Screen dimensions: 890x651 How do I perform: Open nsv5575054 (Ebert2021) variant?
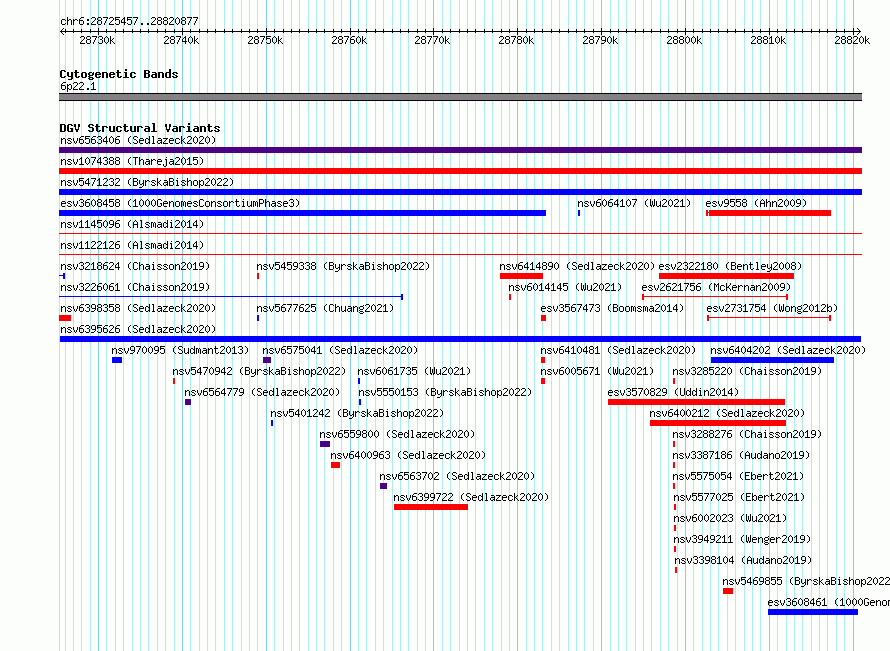pyautogui.click(x=738, y=476)
